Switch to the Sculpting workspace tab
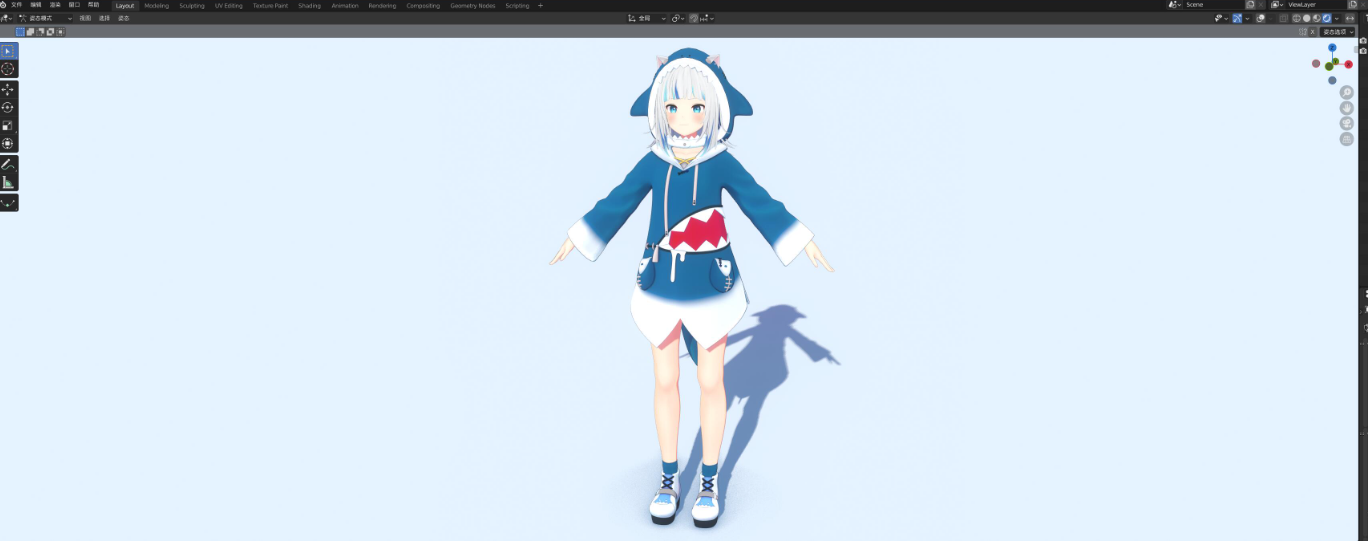 click(192, 5)
